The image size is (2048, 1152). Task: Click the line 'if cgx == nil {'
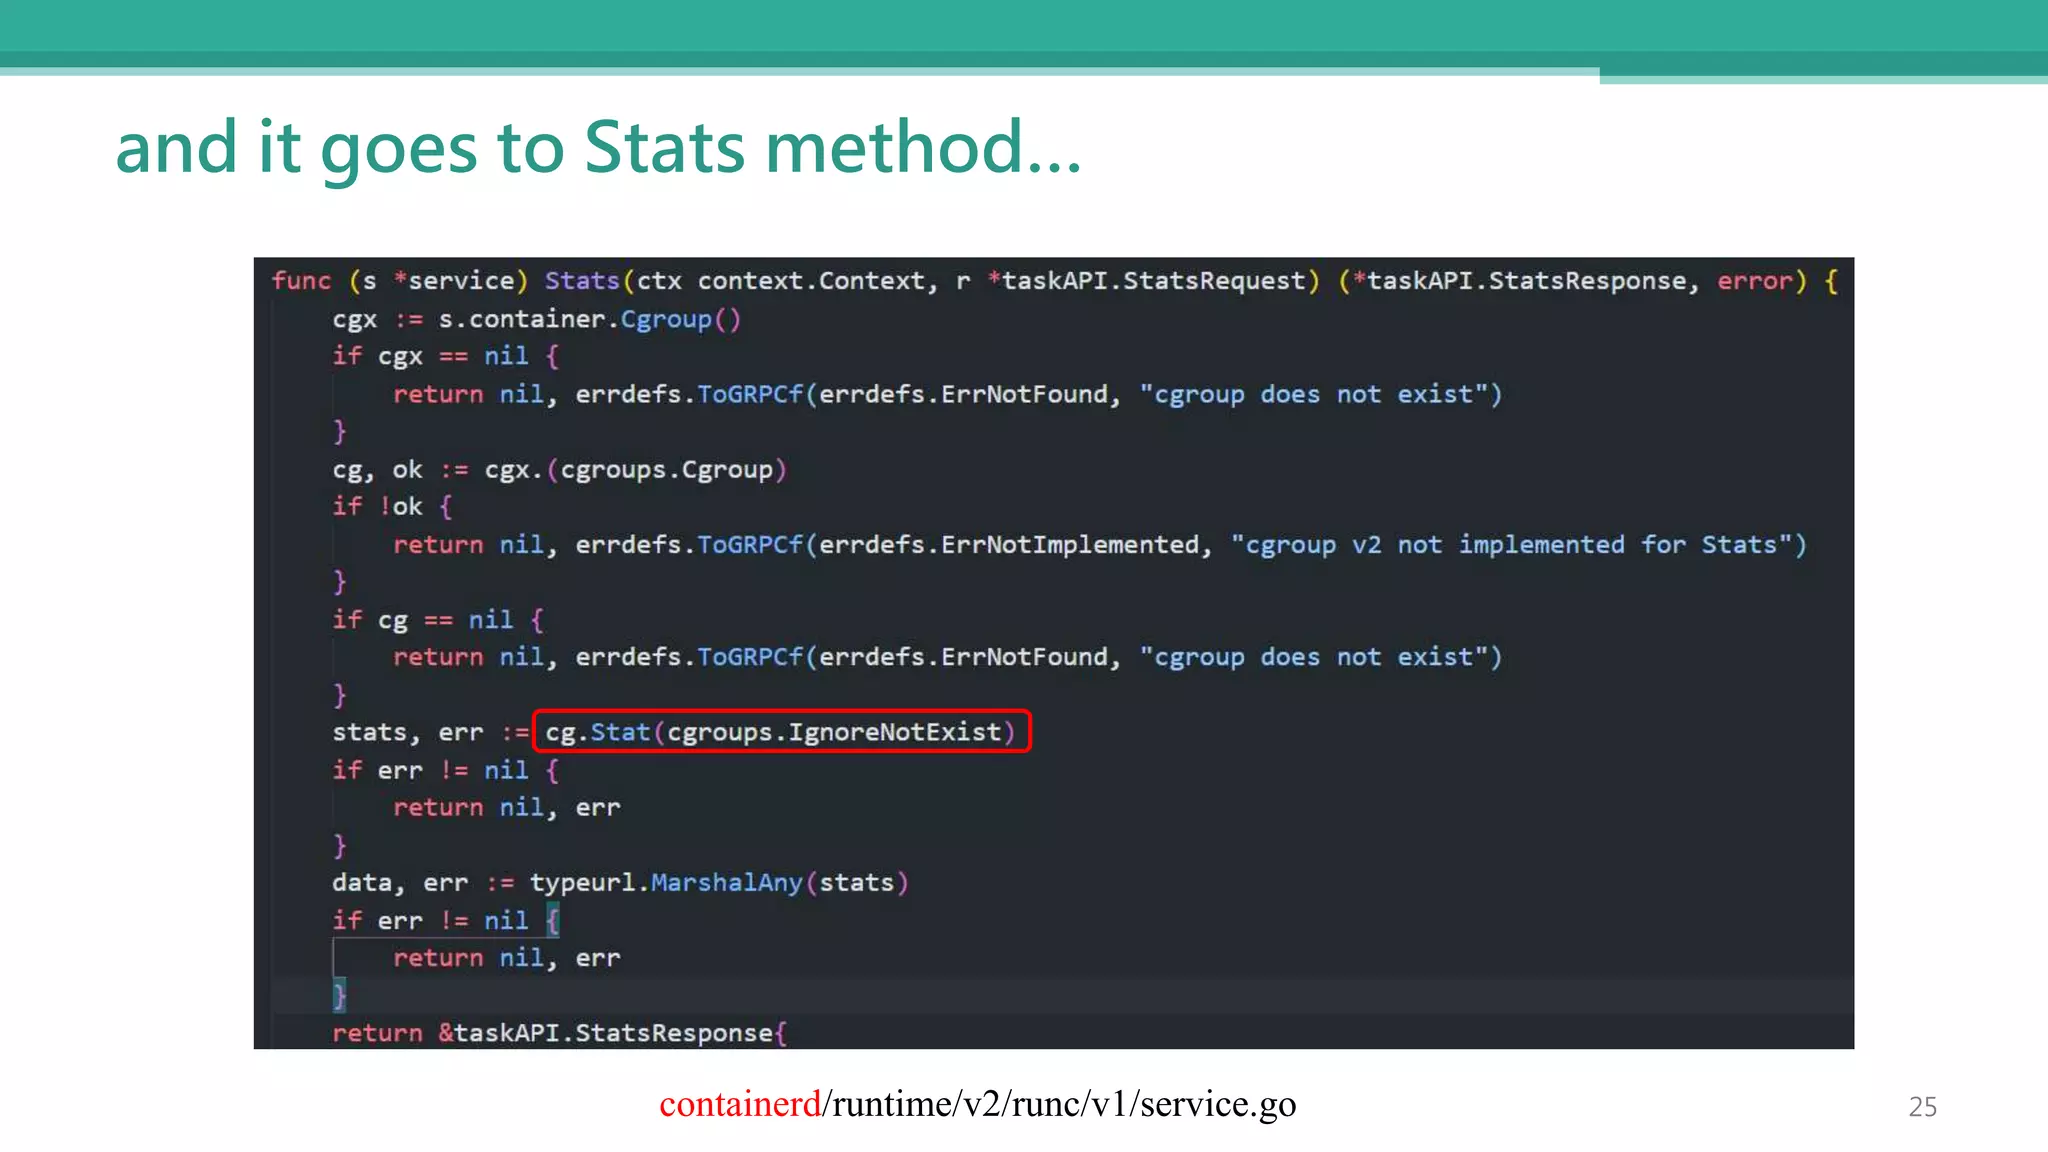click(x=446, y=357)
